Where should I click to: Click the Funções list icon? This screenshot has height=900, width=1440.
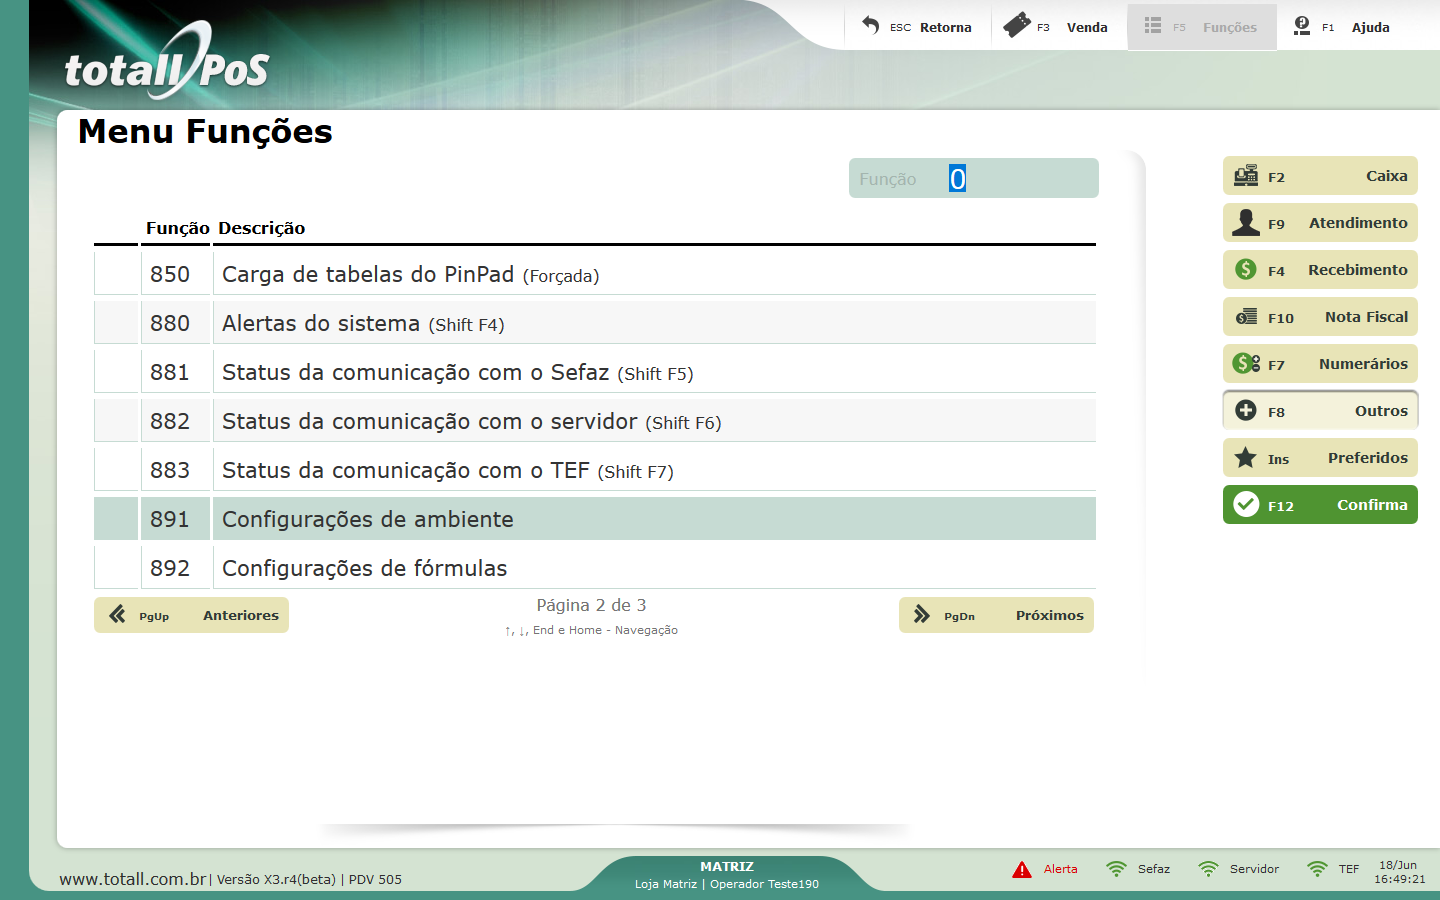[1153, 26]
